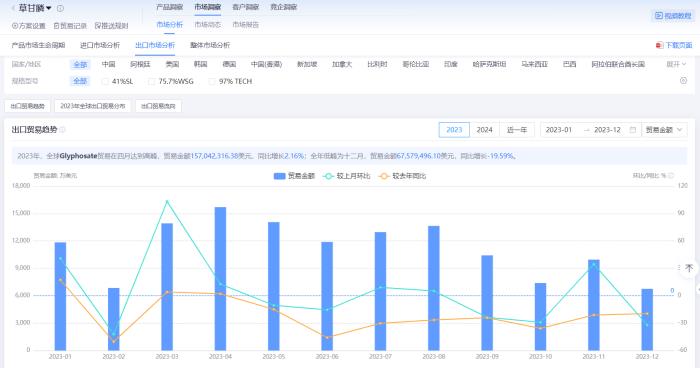The height and width of the screenshot is (368, 700).
Task: Select the 近一年 period option
Action: pos(517,130)
